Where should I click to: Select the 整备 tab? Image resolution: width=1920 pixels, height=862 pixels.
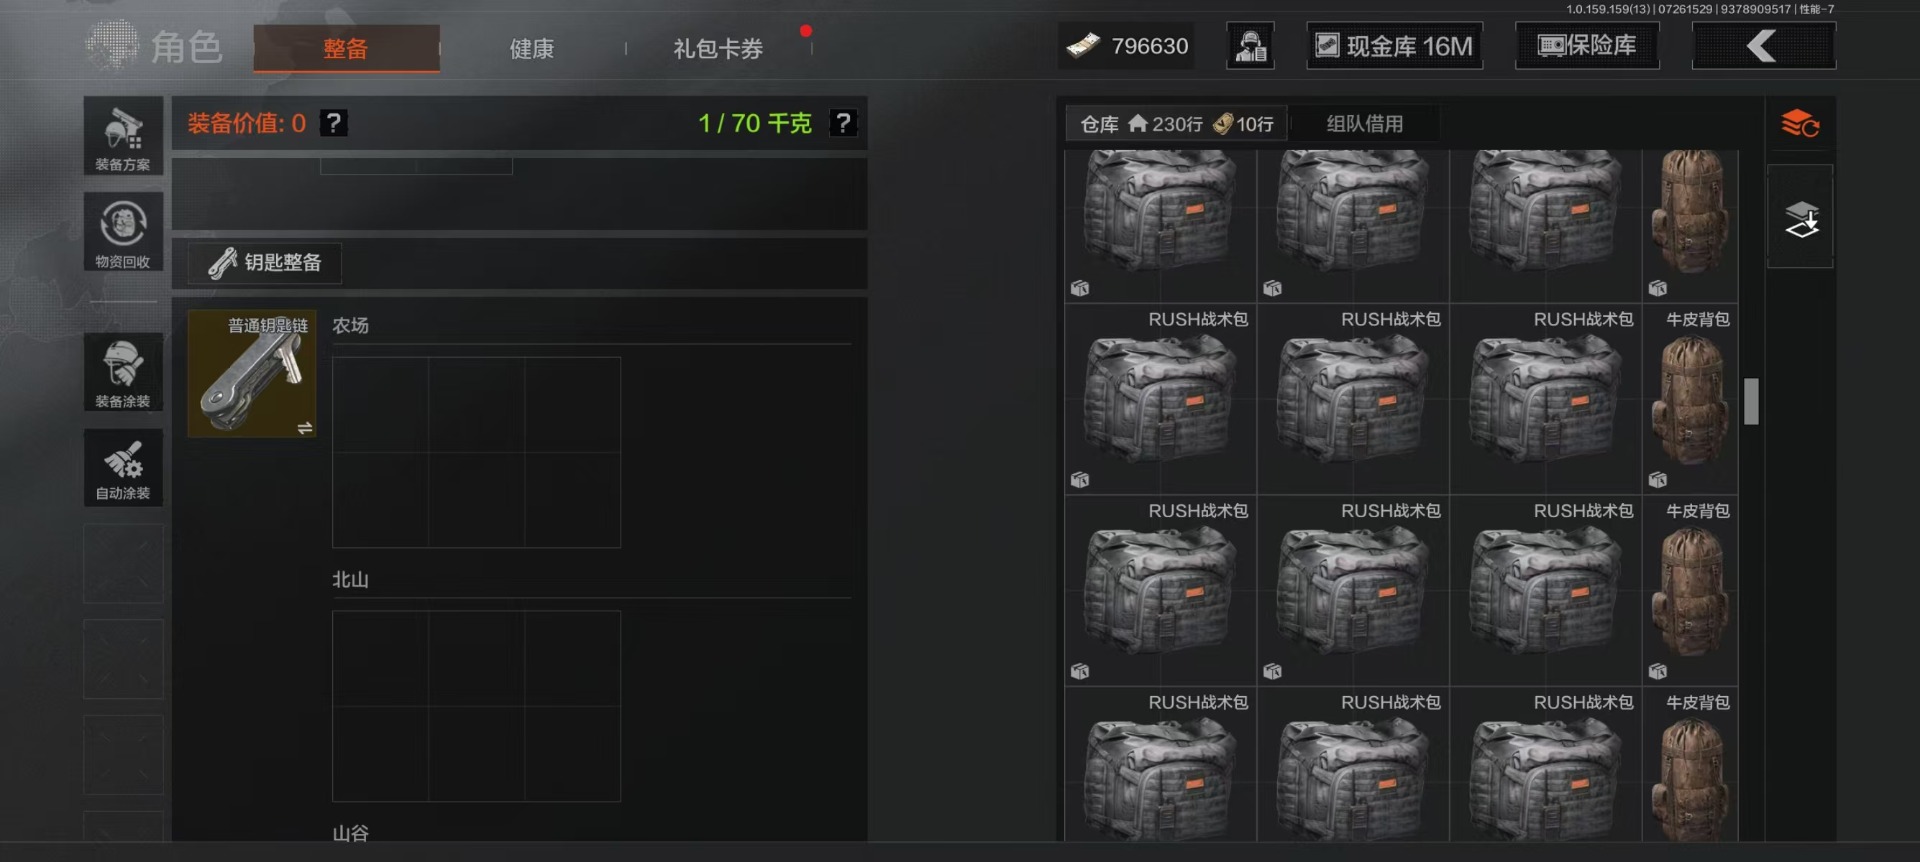tap(346, 48)
